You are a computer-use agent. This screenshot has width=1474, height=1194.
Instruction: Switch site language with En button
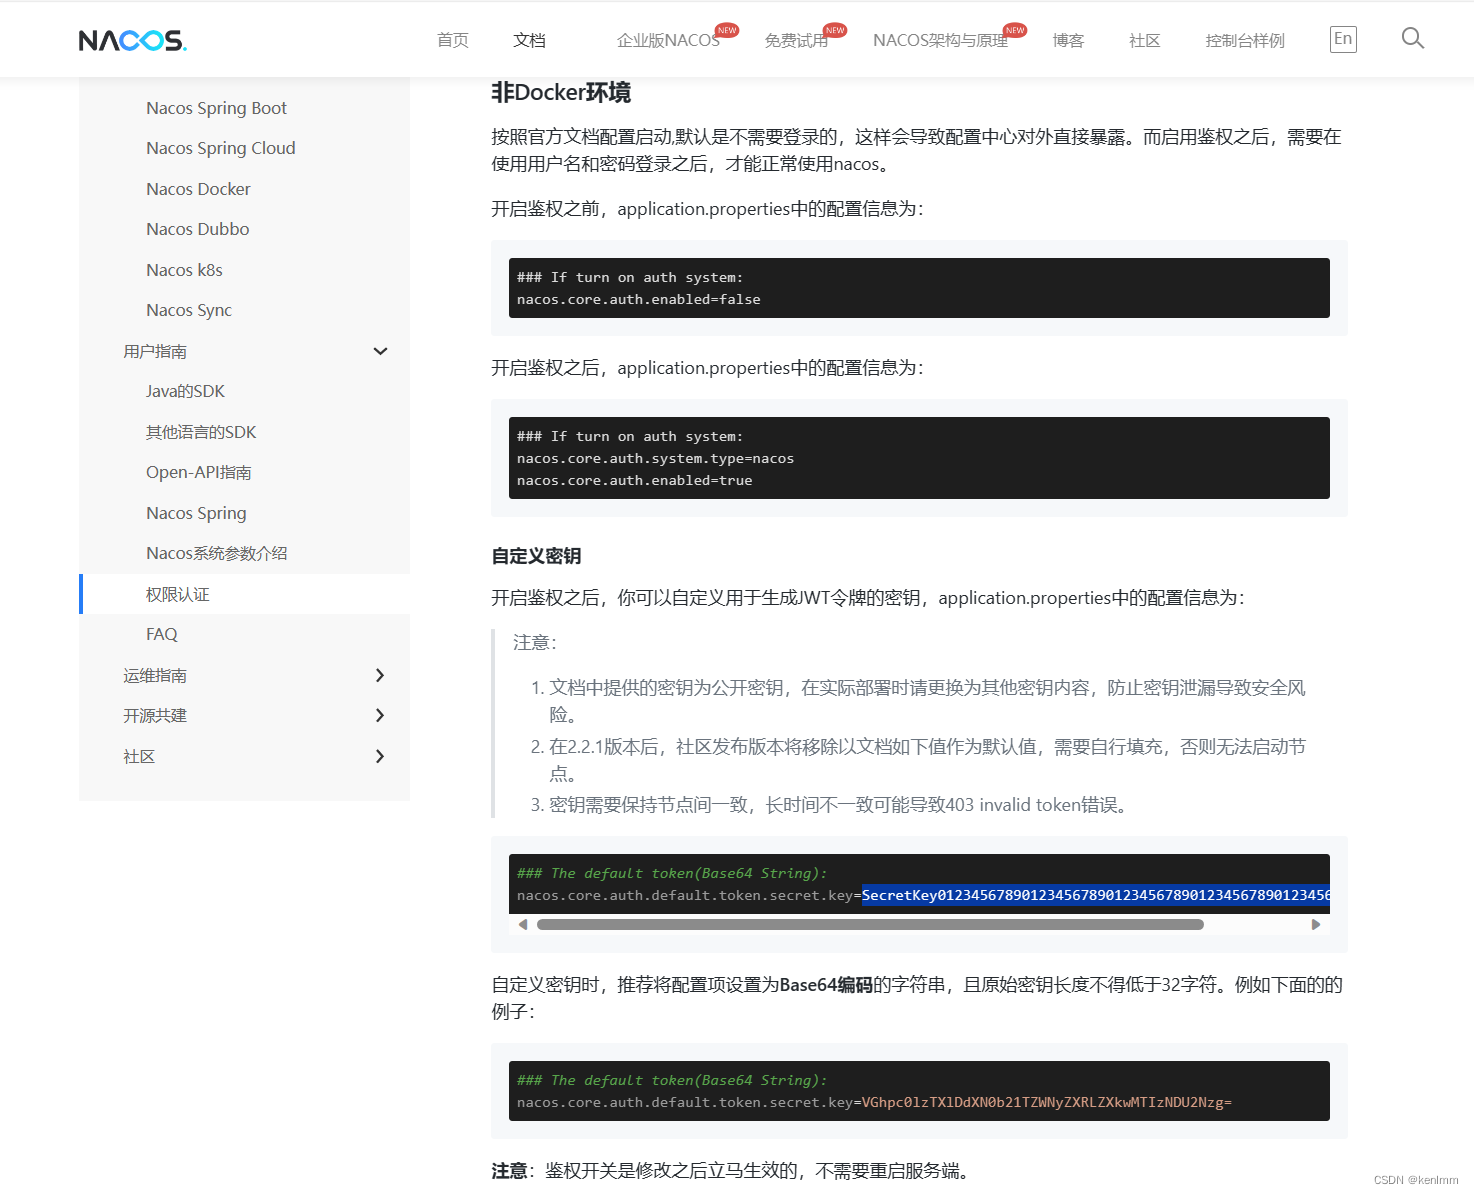1342,38
